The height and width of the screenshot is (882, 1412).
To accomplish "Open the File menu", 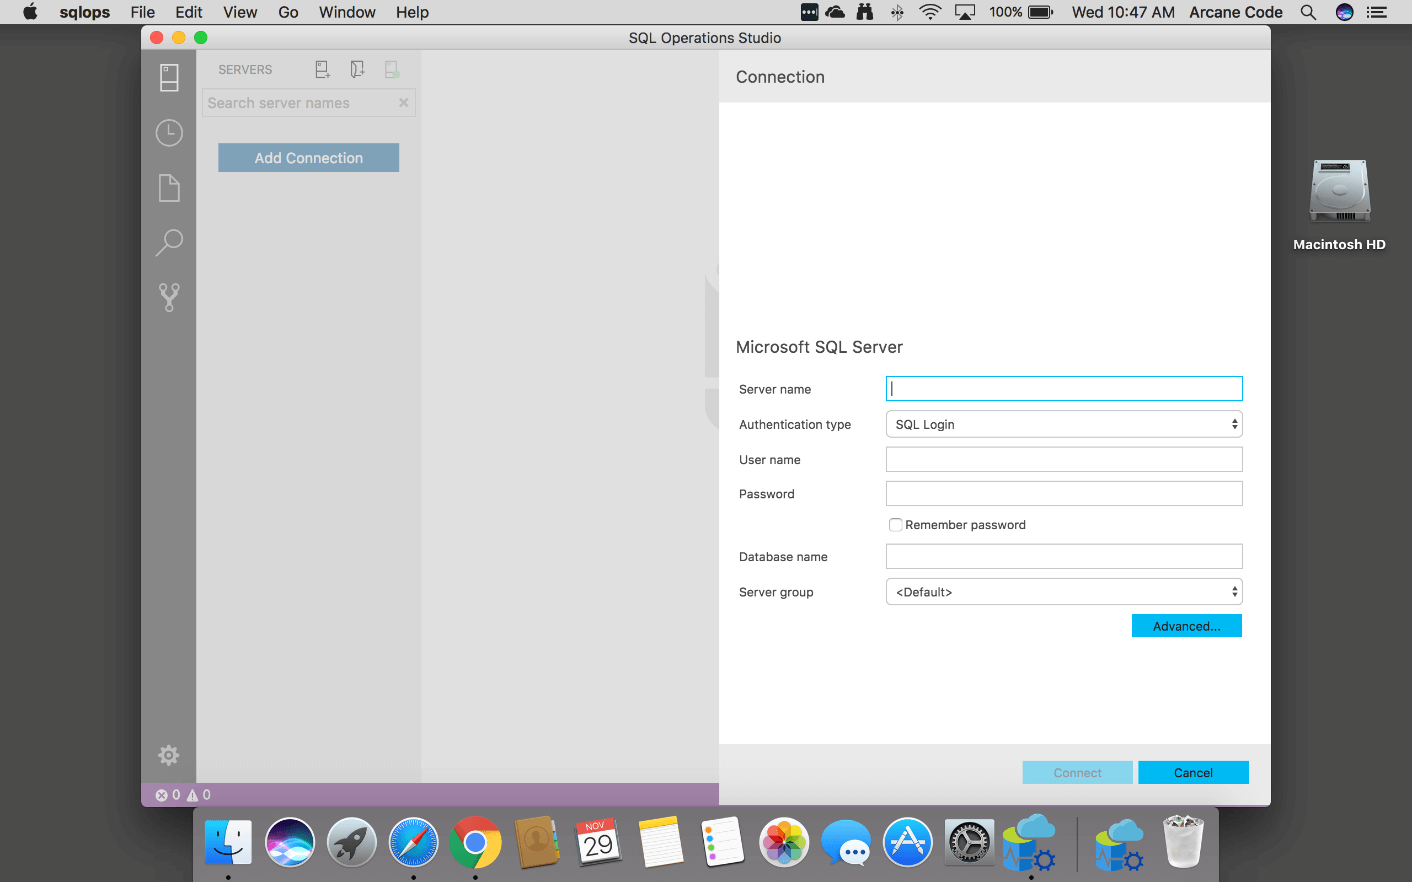I will 143,12.
